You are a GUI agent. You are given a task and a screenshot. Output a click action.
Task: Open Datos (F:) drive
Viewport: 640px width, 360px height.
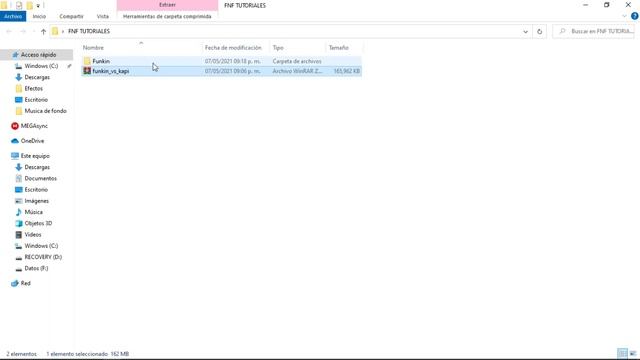coord(36,268)
